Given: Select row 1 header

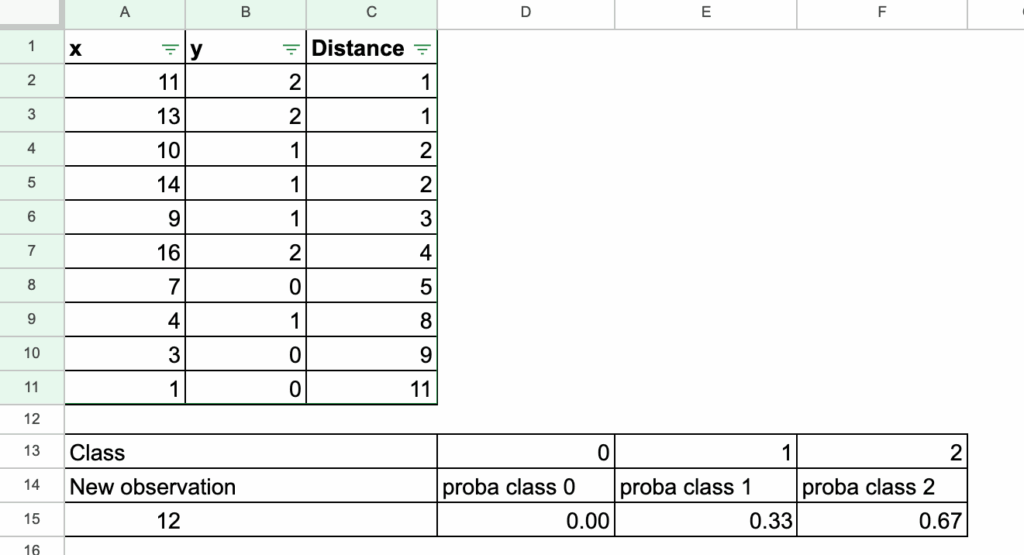Looking at the screenshot, I should tap(32, 48).
